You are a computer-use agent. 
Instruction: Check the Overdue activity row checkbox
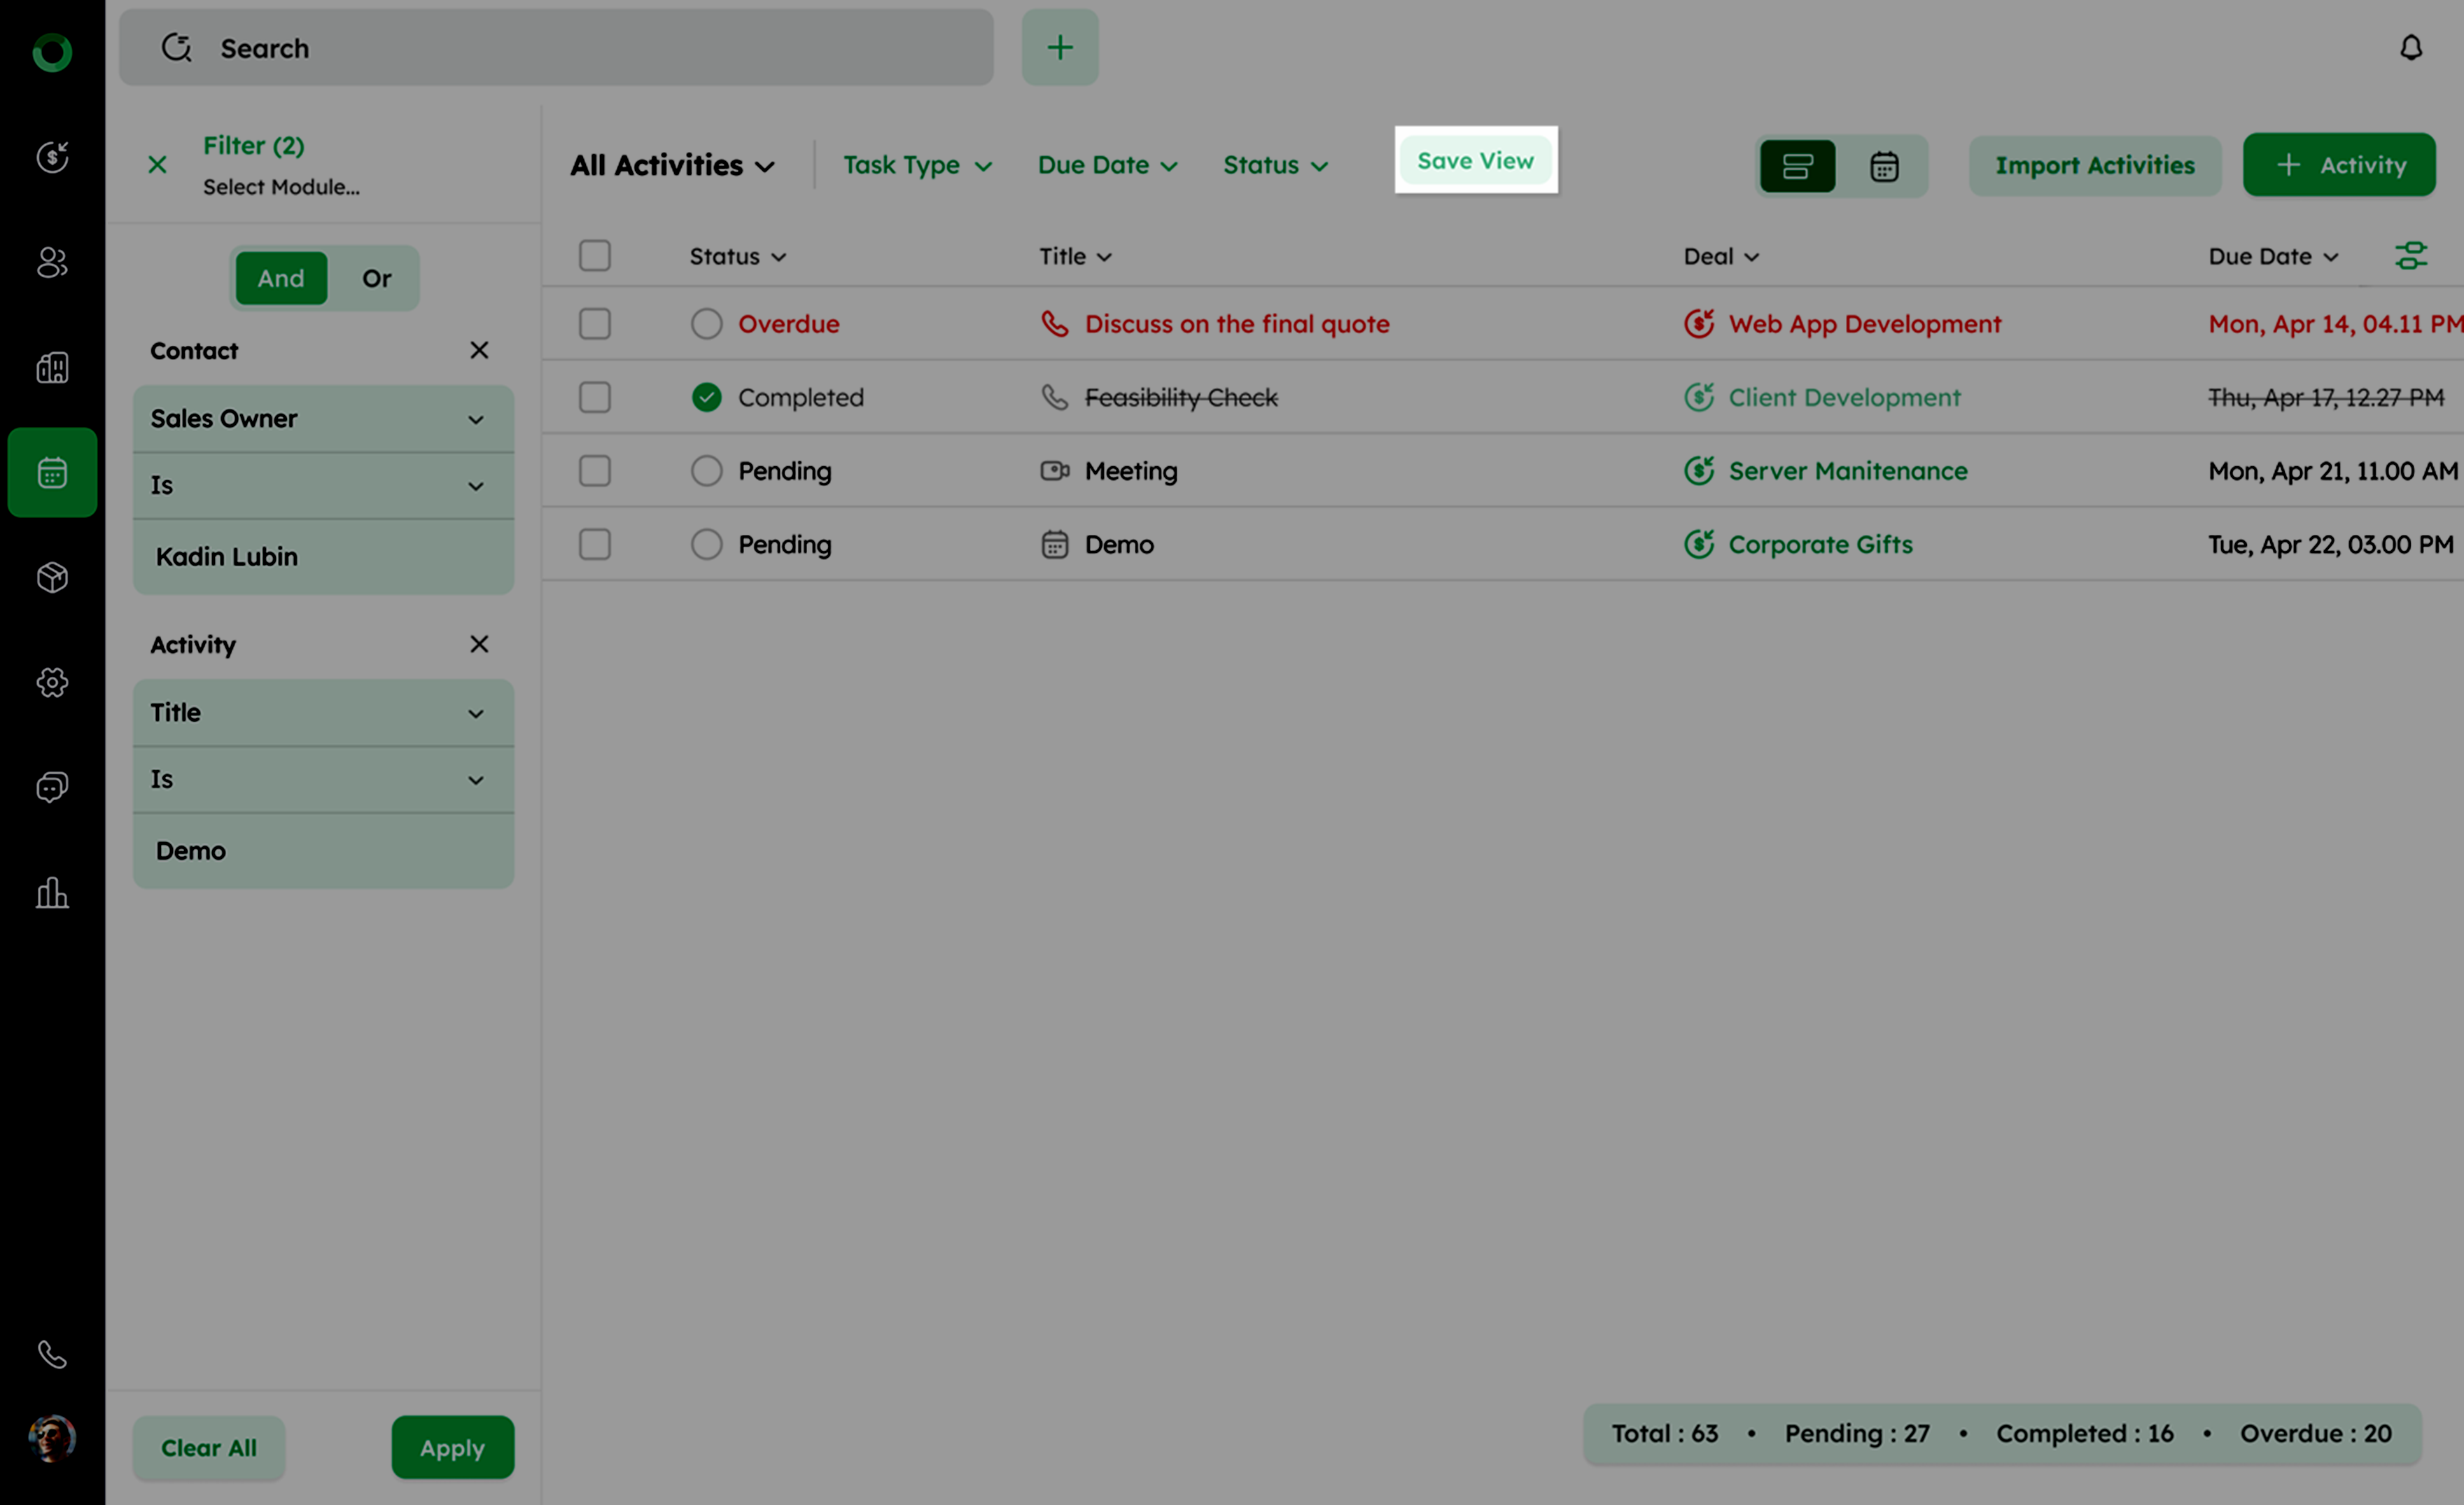pyautogui.click(x=595, y=324)
